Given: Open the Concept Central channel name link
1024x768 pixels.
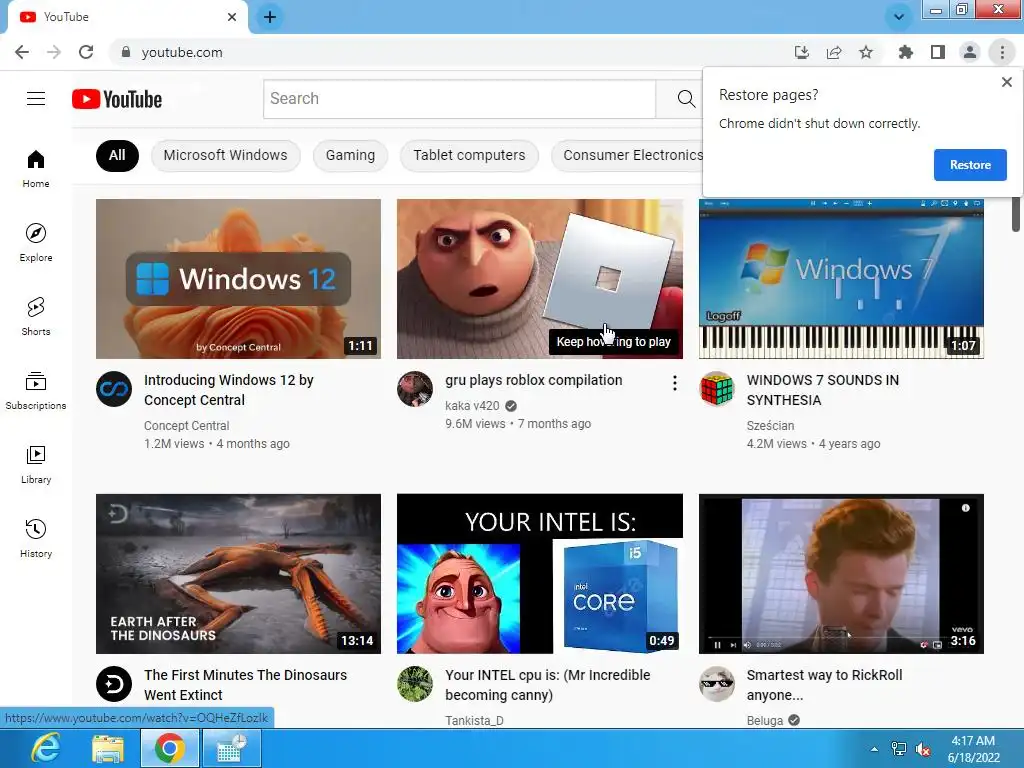Looking at the screenshot, I should 186,426.
